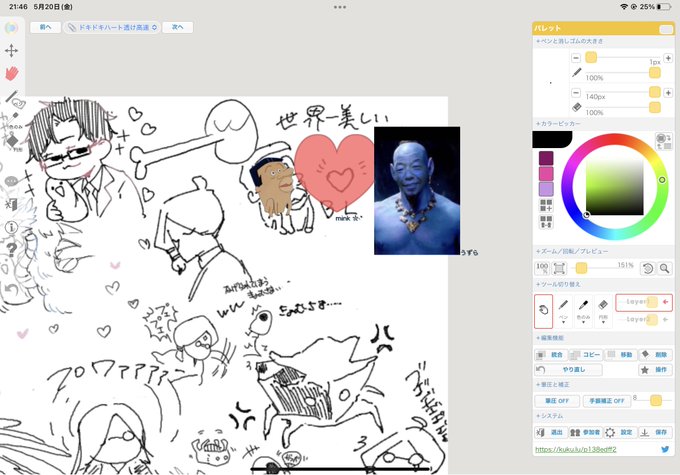Viewport: 680px width, 475px height.
Task: Click the exit door icon in left sidebar
Action: (12, 204)
